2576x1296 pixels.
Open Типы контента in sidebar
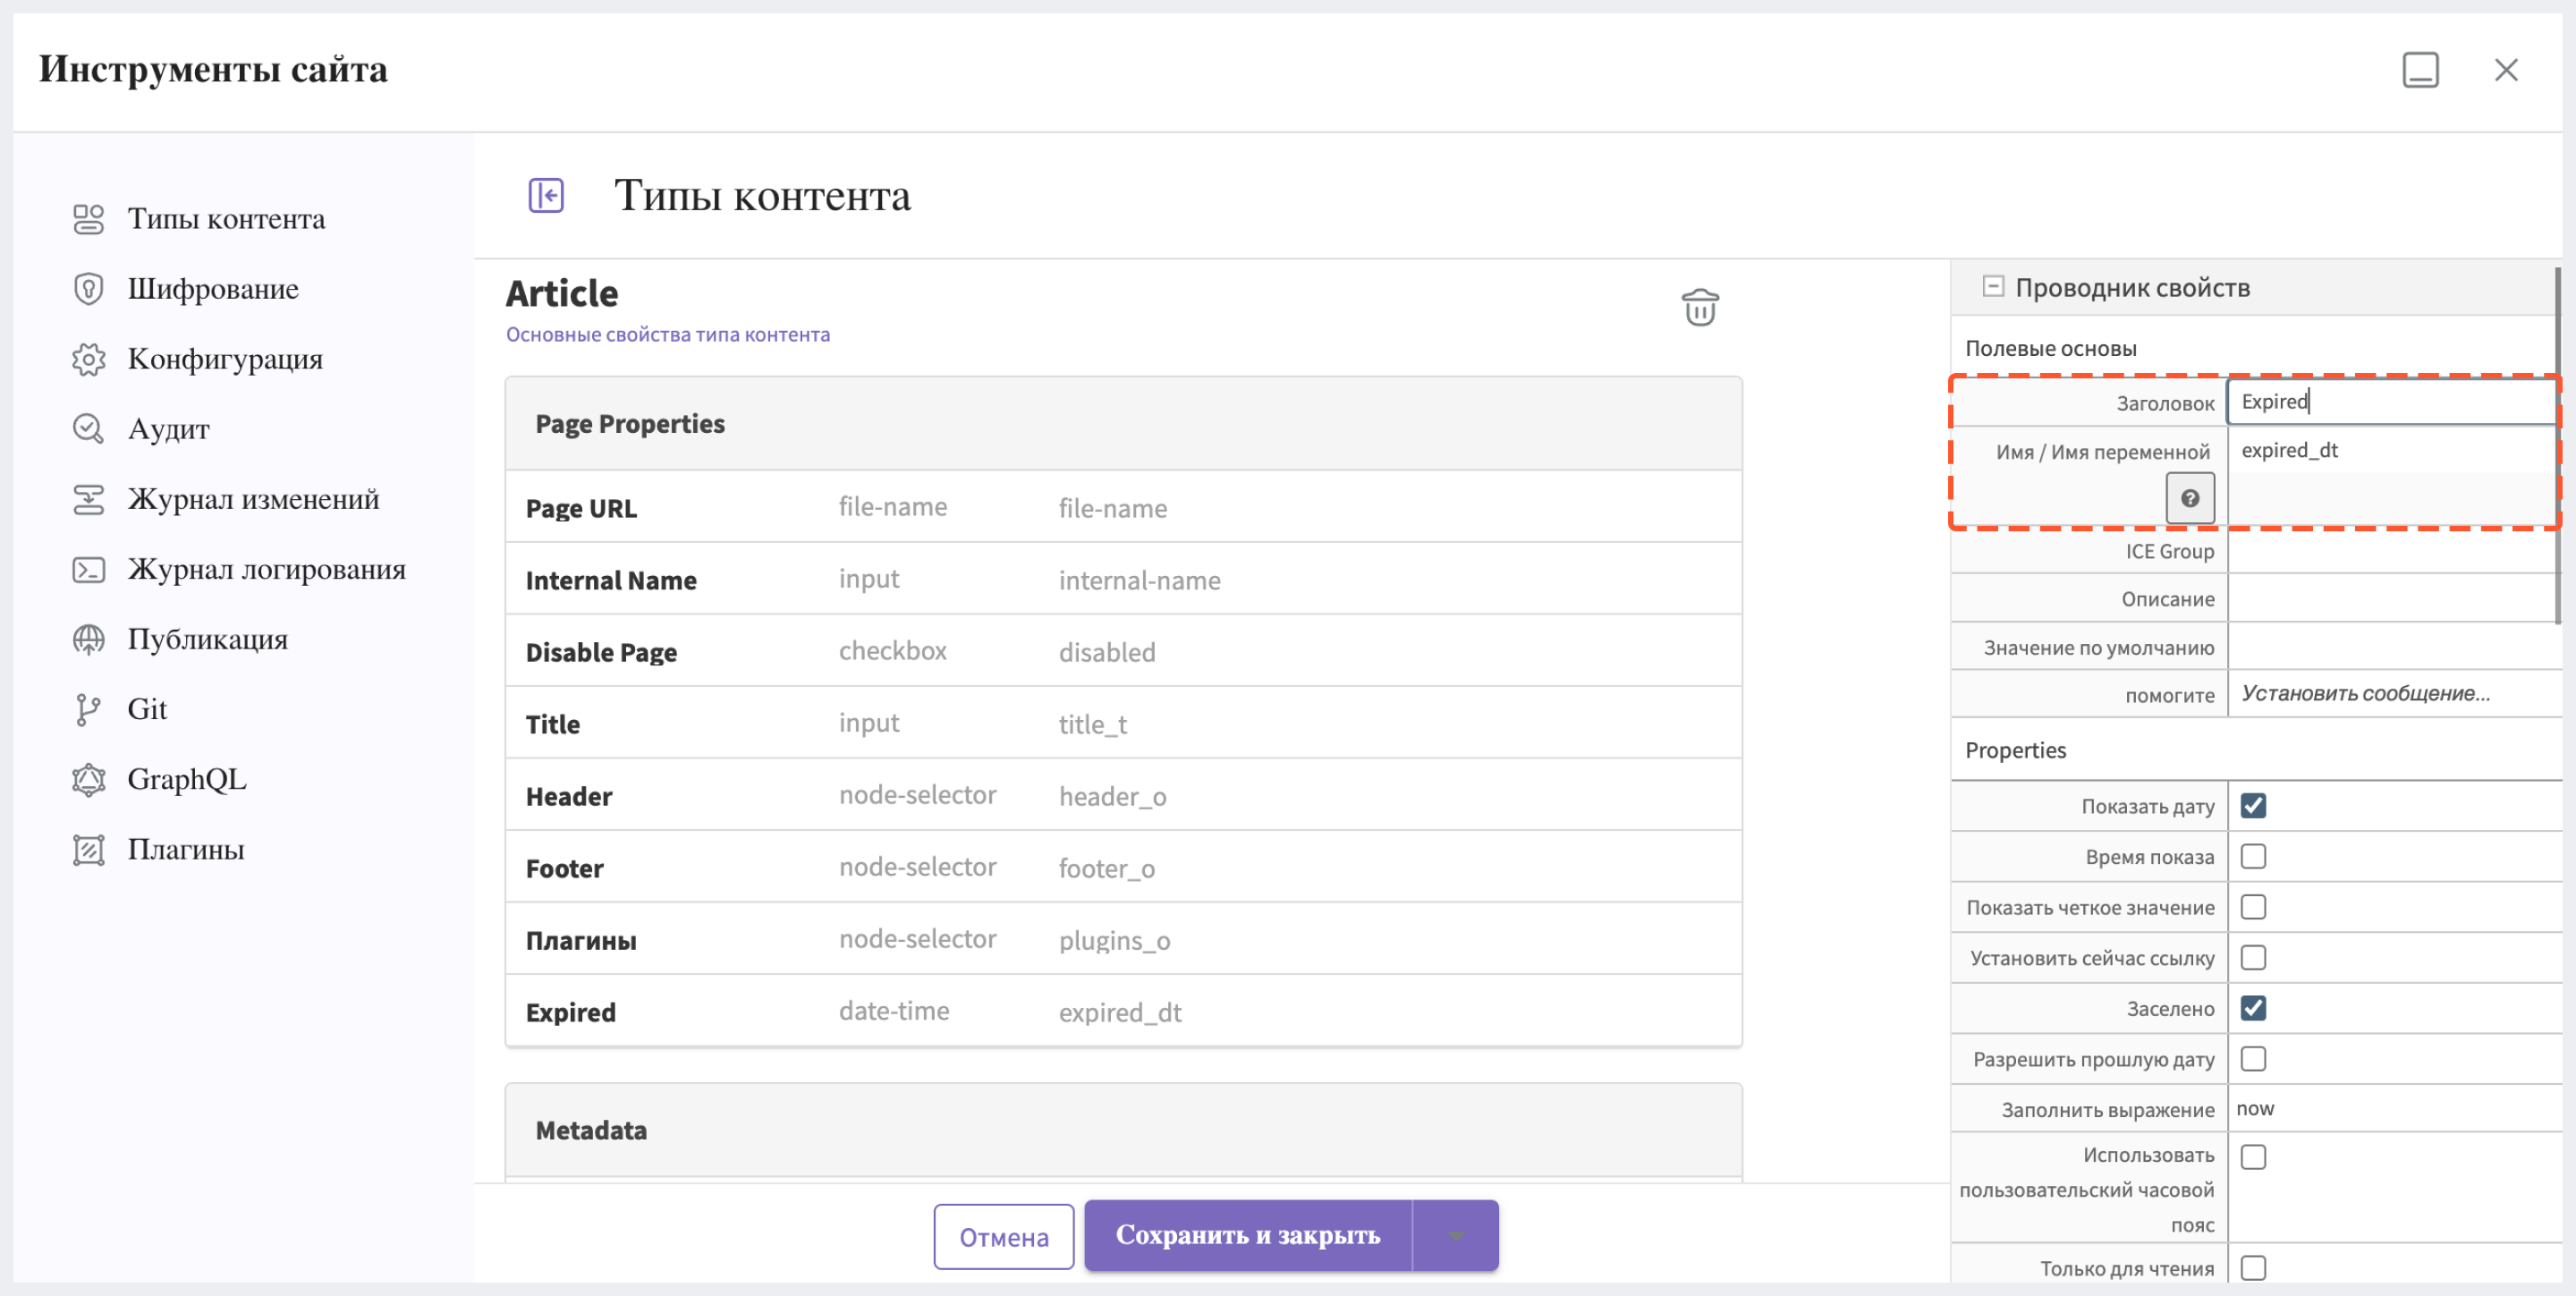point(226,219)
